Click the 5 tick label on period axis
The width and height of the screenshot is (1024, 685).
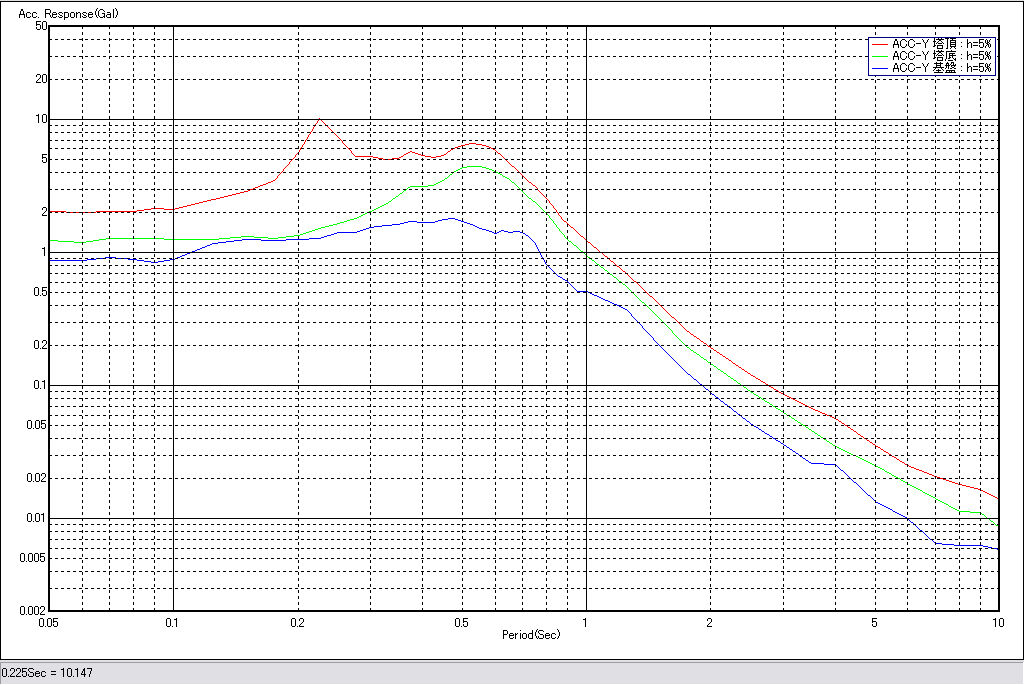tap(874, 623)
